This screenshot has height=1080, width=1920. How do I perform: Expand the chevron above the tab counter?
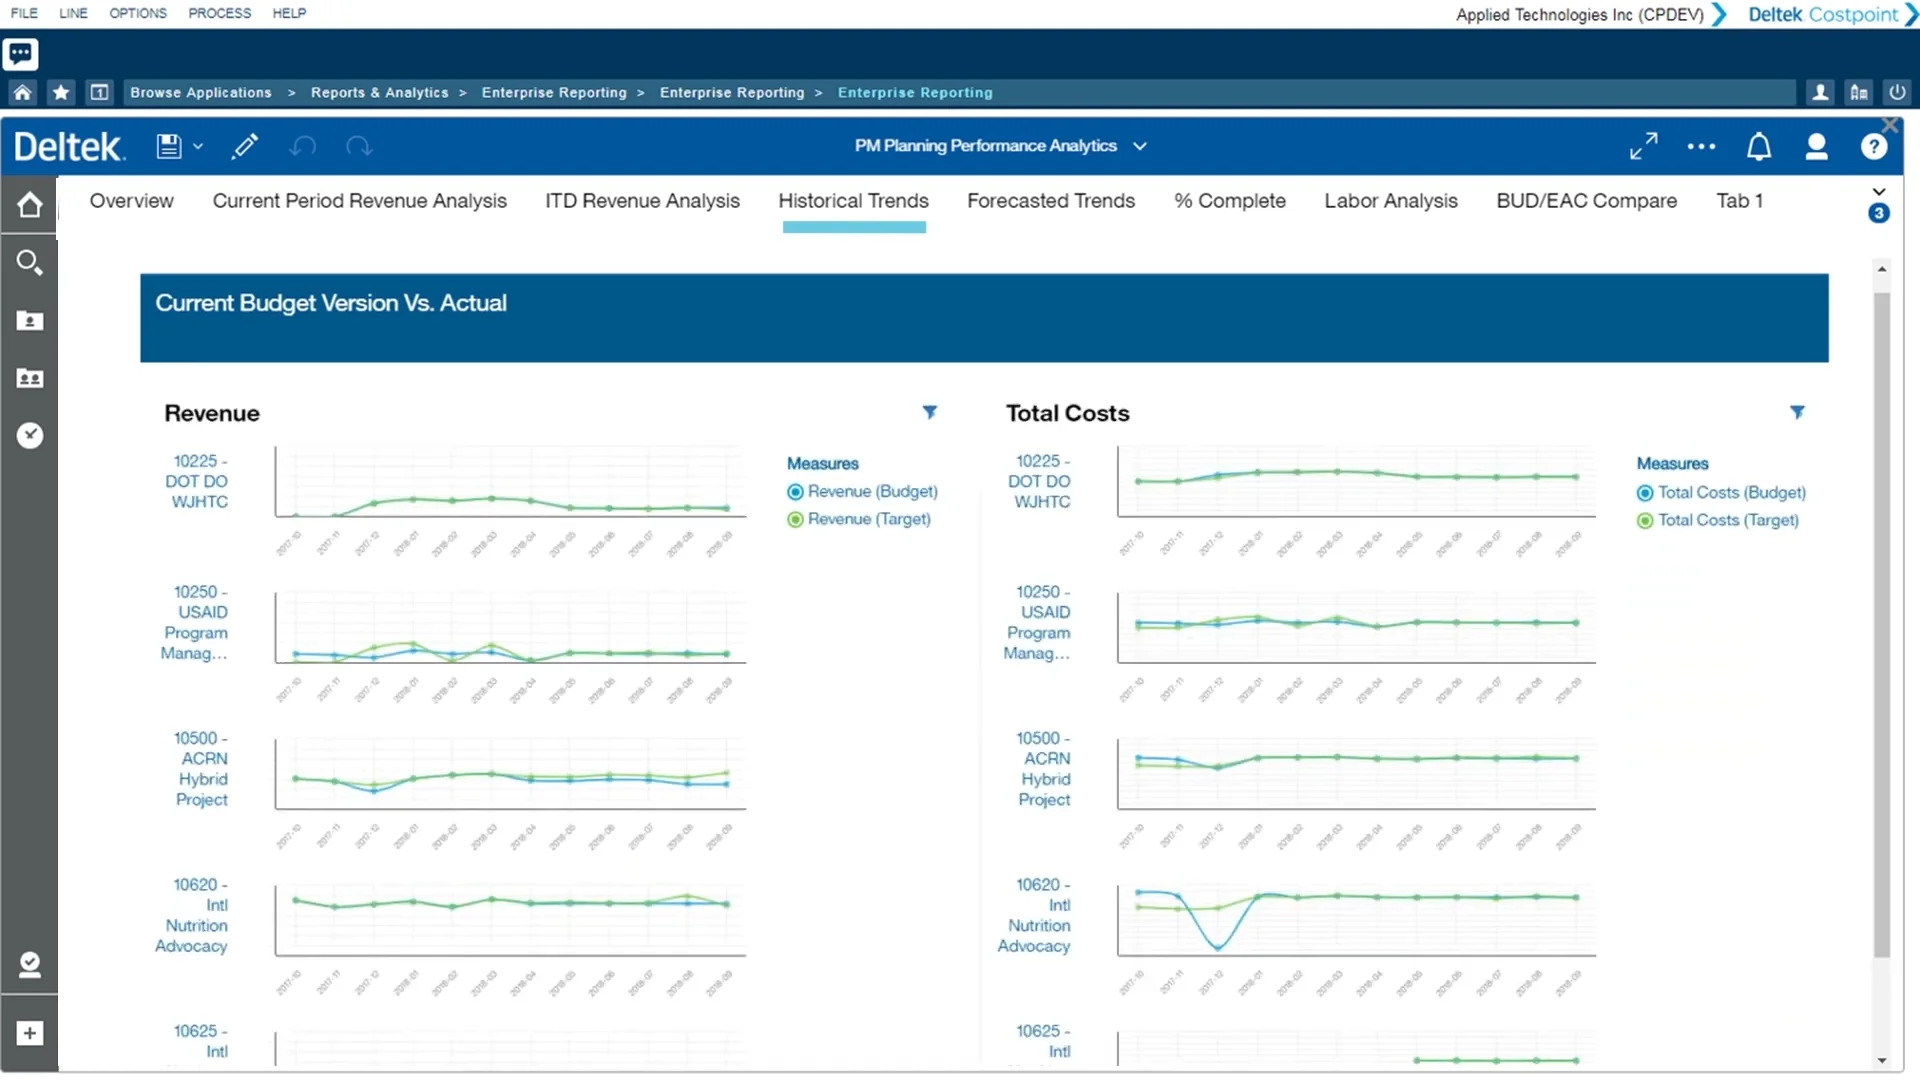click(1878, 190)
